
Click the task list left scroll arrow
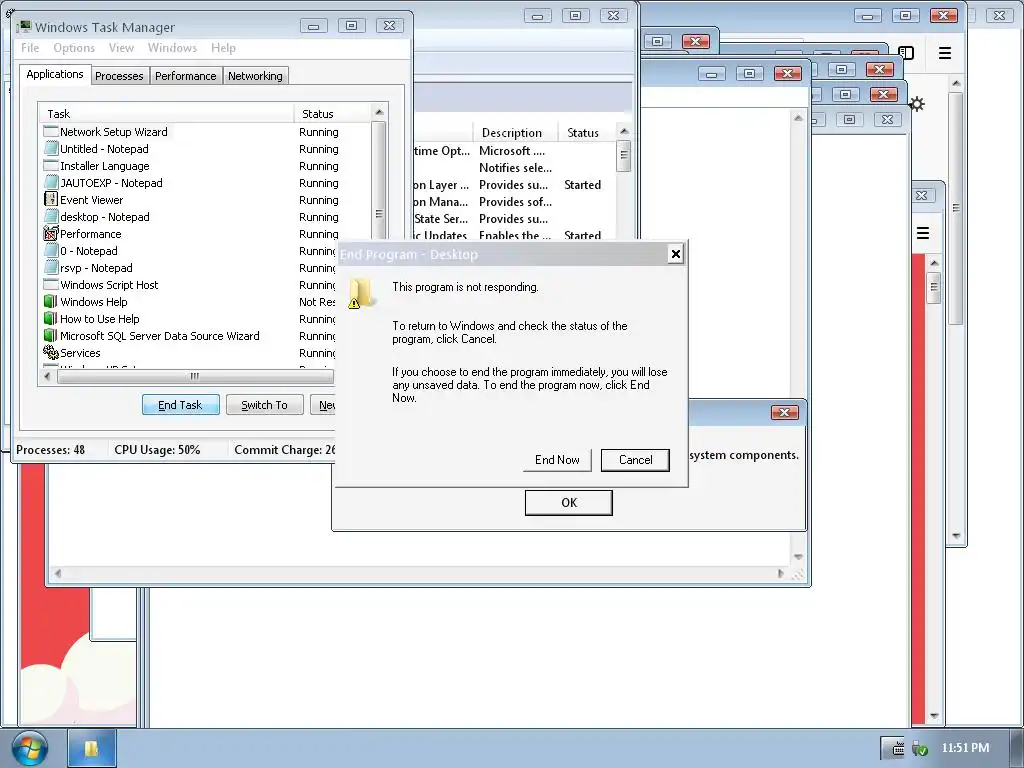point(47,376)
